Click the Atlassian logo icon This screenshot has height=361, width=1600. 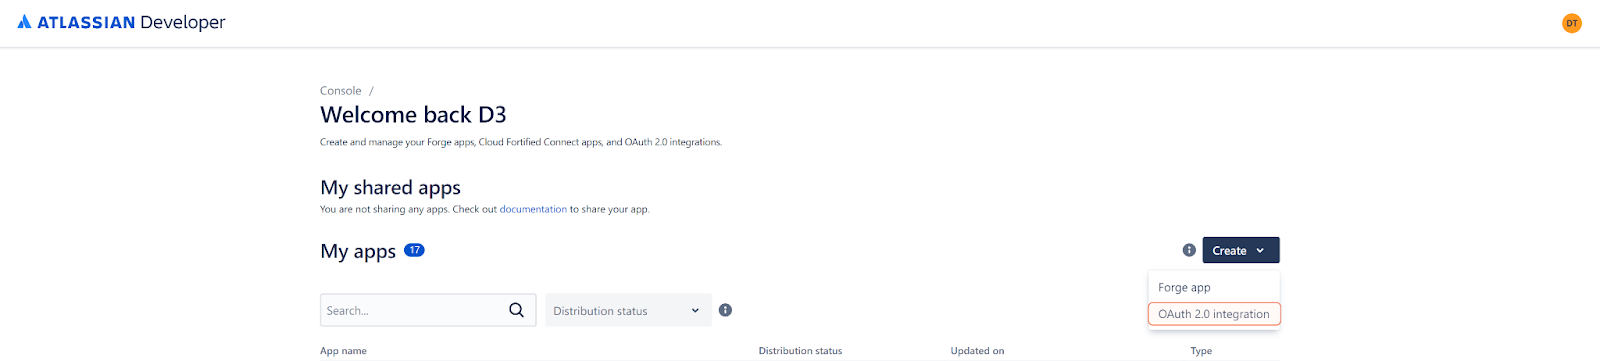click(24, 22)
